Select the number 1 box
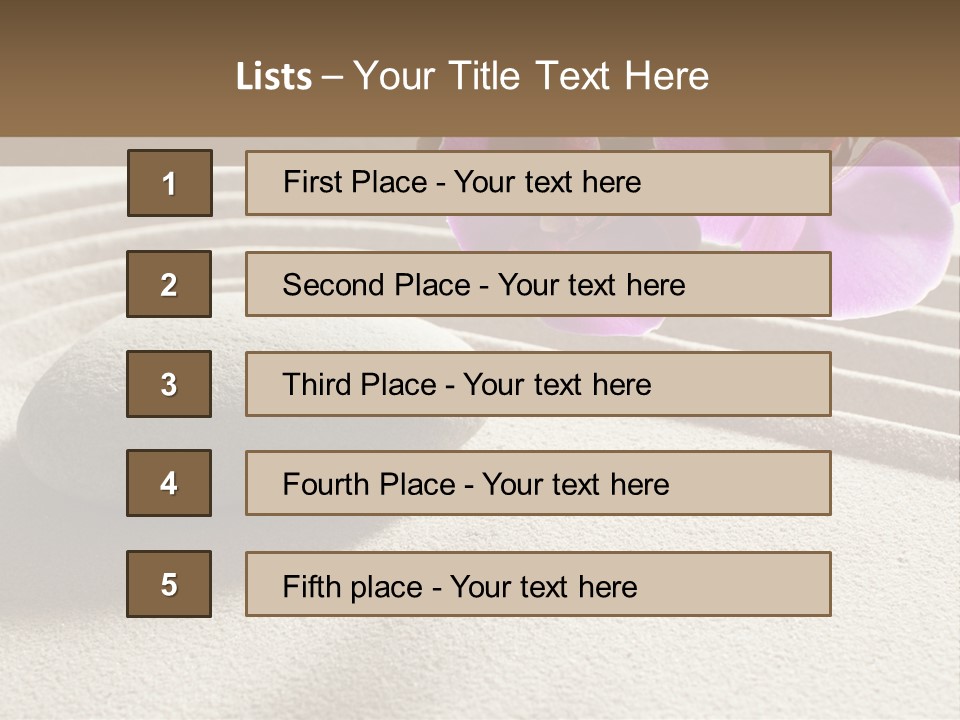The height and width of the screenshot is (720, 960). pyautogui.click(x=169, y=183)
